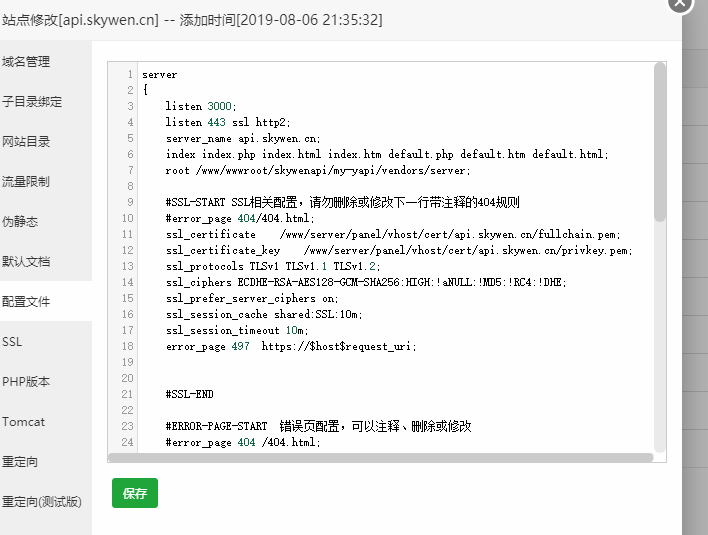Click line number 19 in gutter
This screenshot has width=708, height=535.
[127, 362]
